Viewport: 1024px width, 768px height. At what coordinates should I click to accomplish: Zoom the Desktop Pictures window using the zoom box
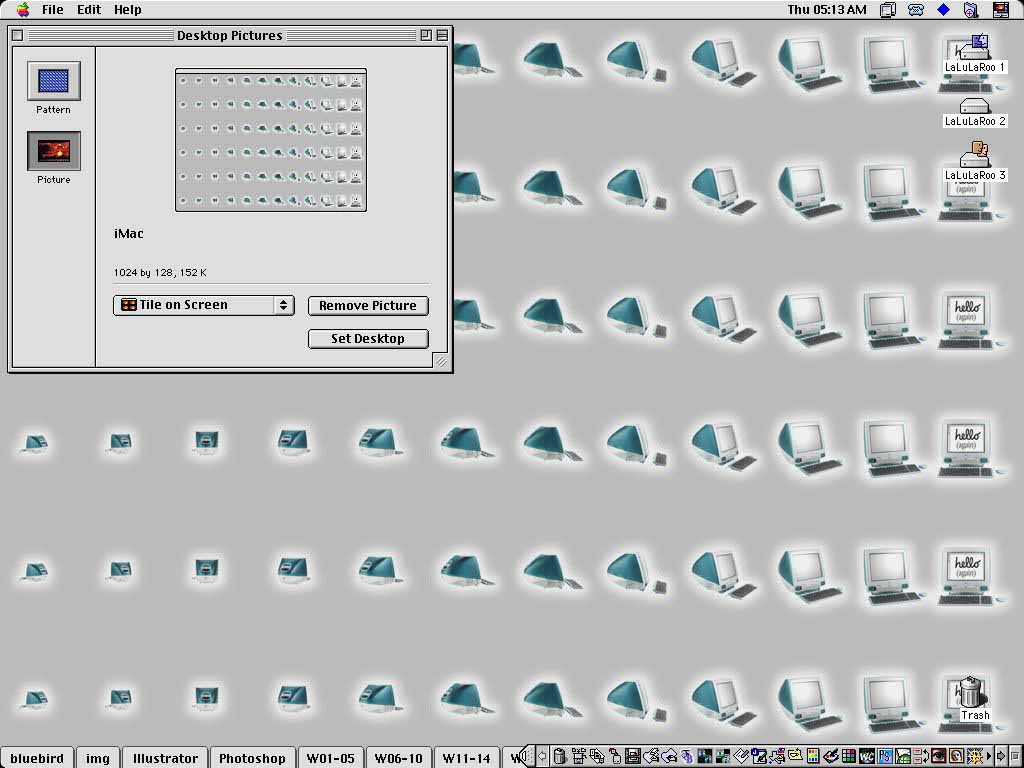426,35
